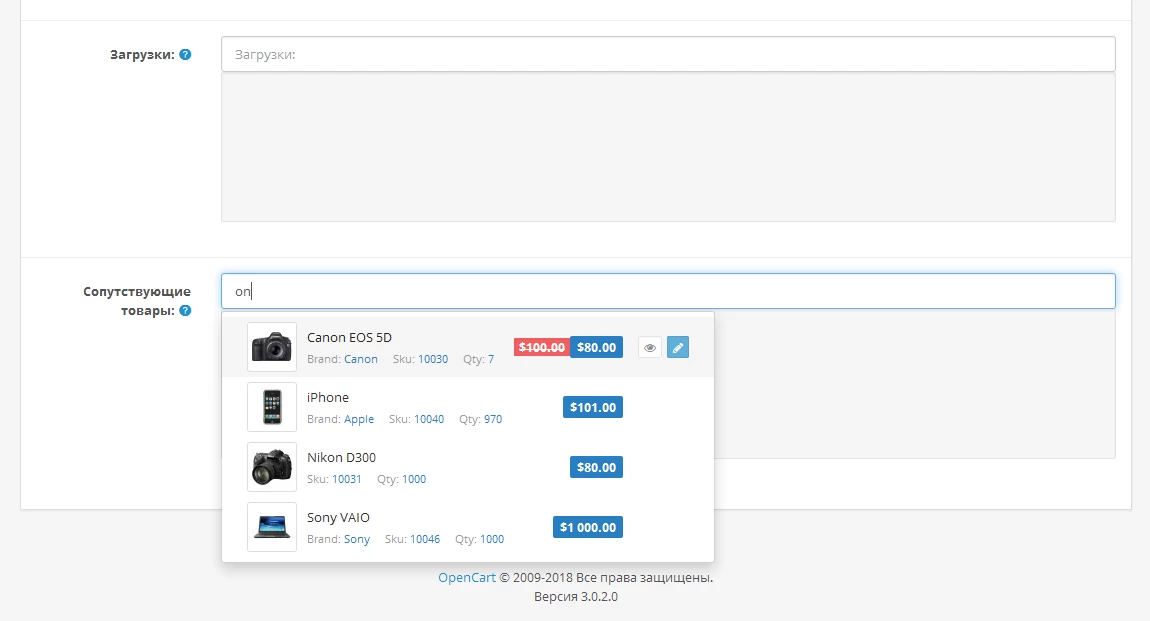The height and width of the screenshot is (621, 1150).
Task: Click the Apple brand link
Action: [x=359, y=419]
